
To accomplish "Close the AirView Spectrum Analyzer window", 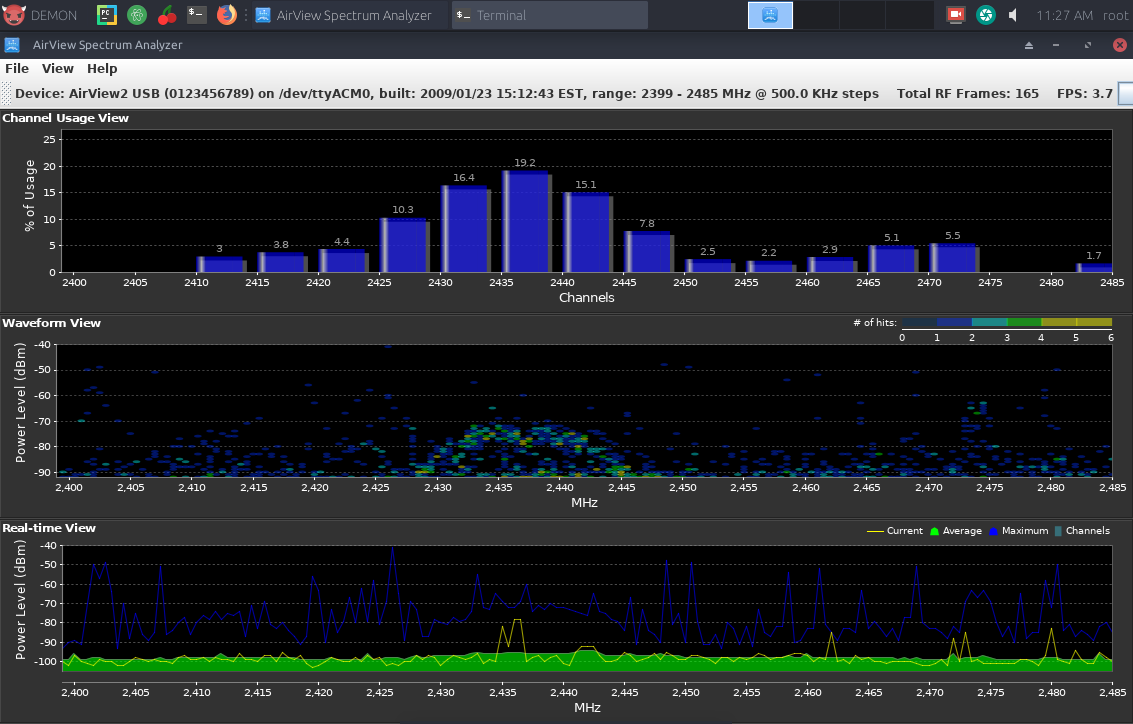I will [x=1119, y=46].
